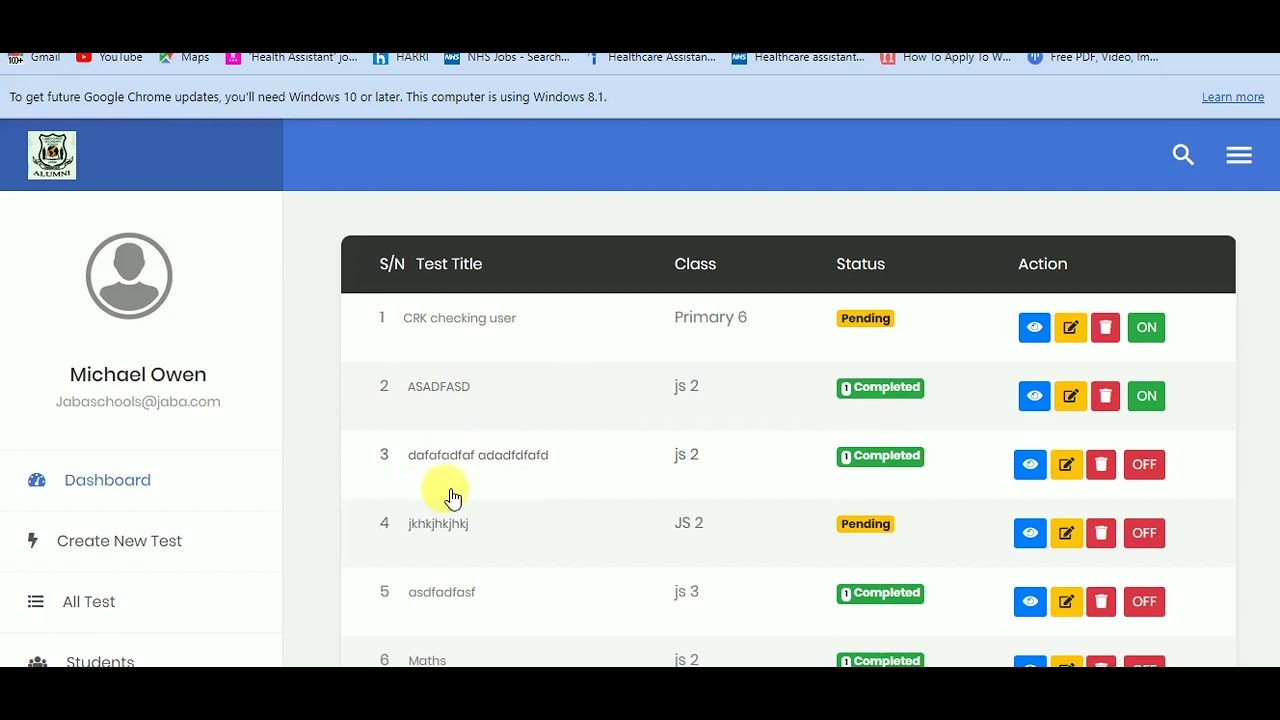
Task: Click the CRK checking user title
Action: pos(459,318)
